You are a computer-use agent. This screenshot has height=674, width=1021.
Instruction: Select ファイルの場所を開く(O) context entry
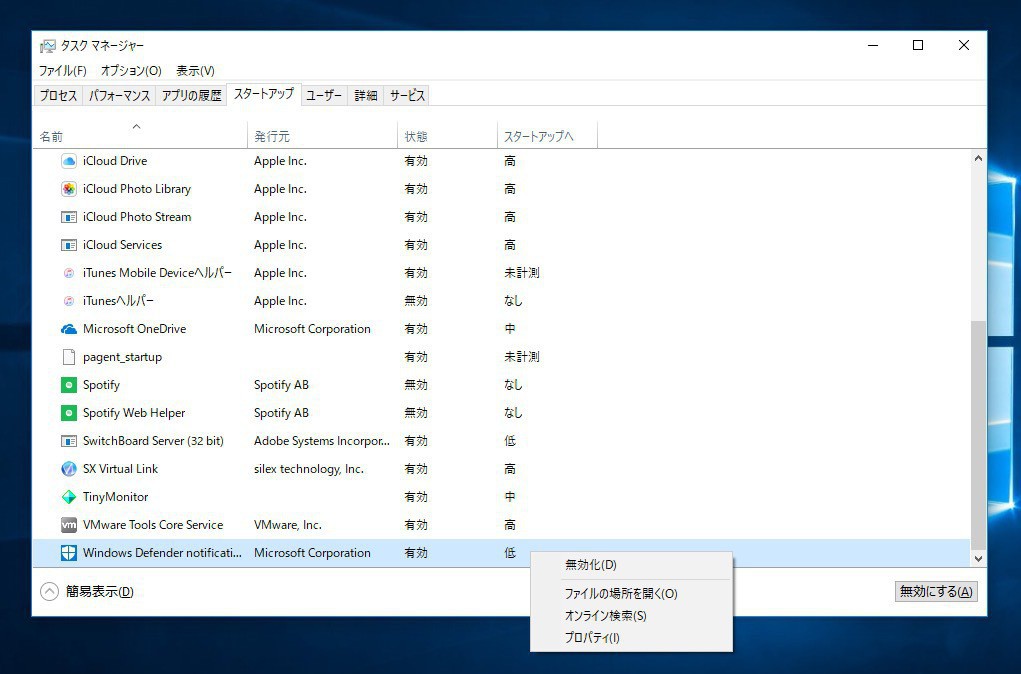621,593
